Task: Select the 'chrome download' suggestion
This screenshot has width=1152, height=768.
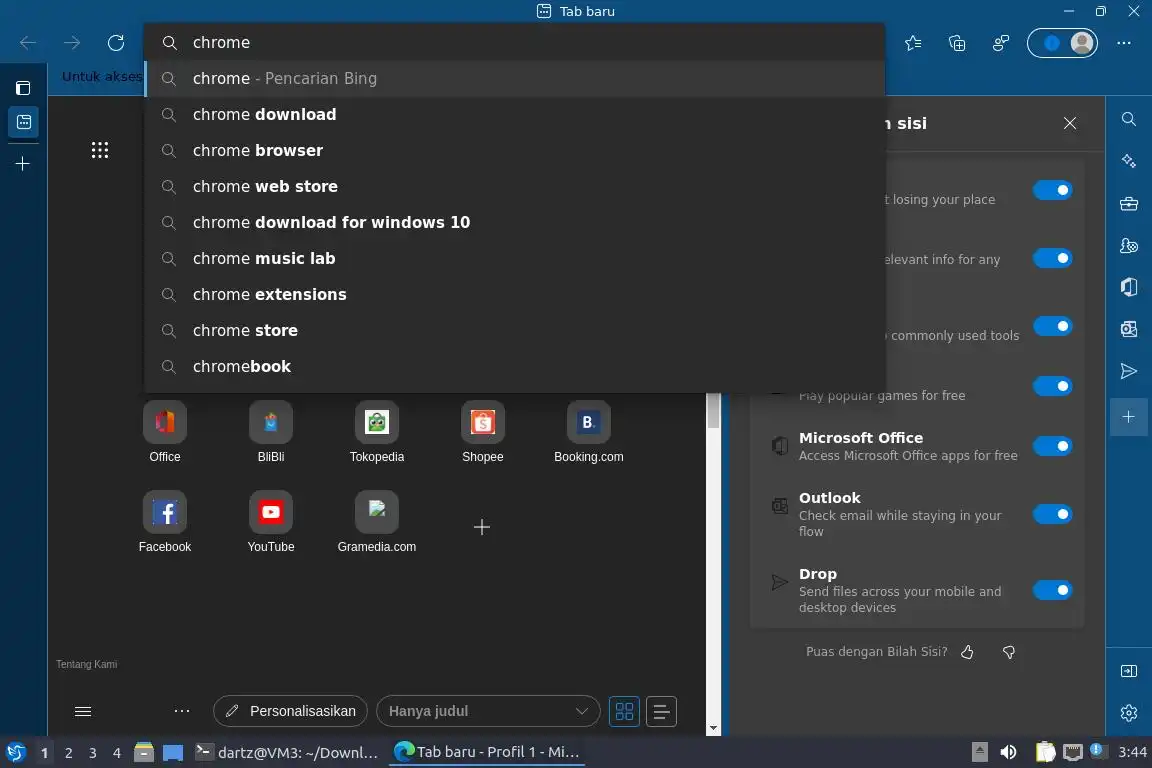Action: point(515,115)
